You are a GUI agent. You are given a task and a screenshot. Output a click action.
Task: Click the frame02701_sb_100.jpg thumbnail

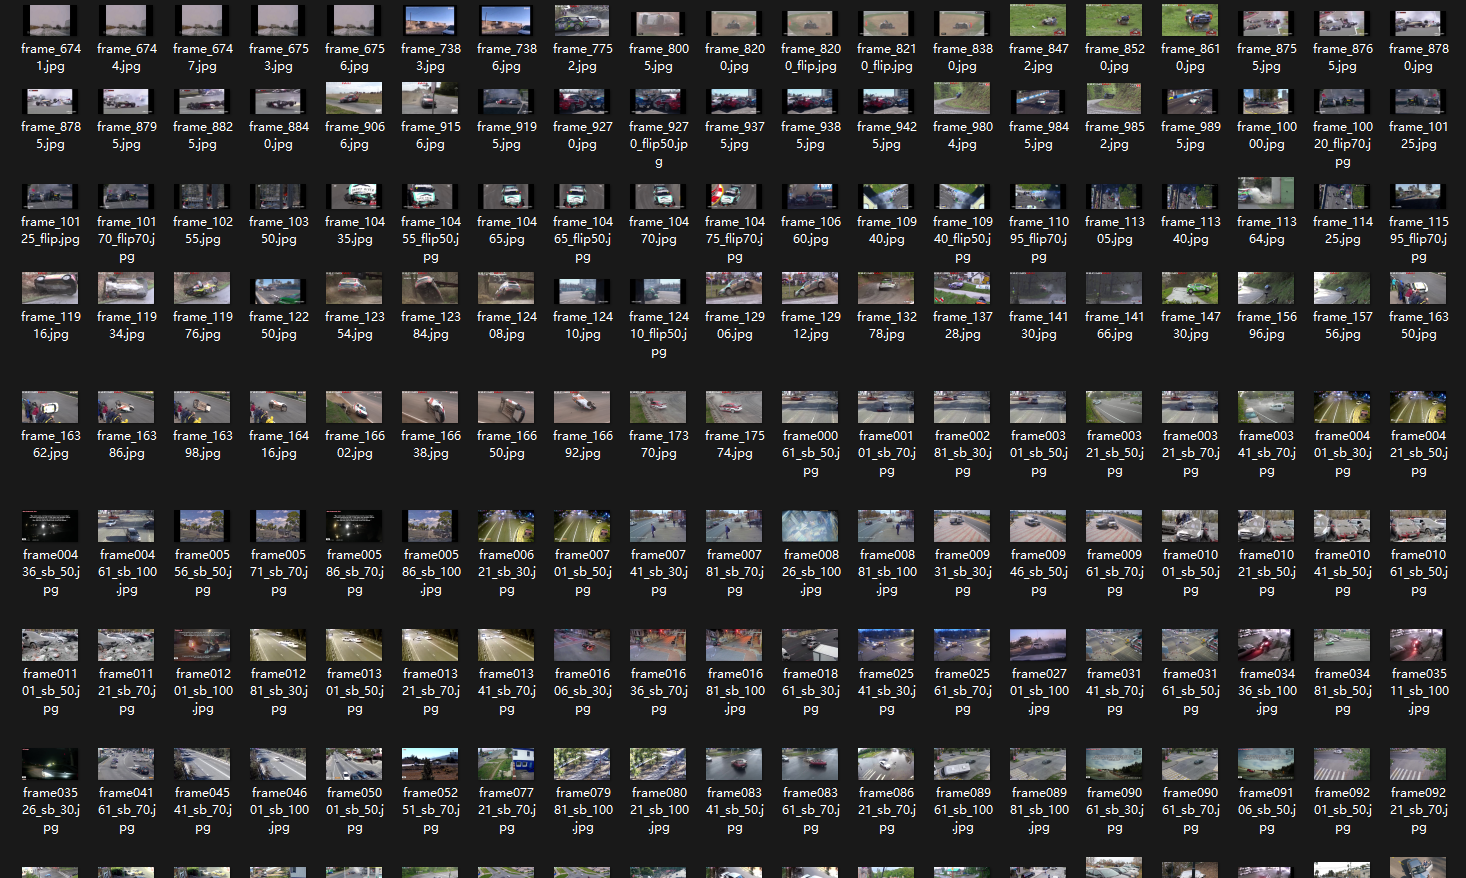tap(1038, 646)
